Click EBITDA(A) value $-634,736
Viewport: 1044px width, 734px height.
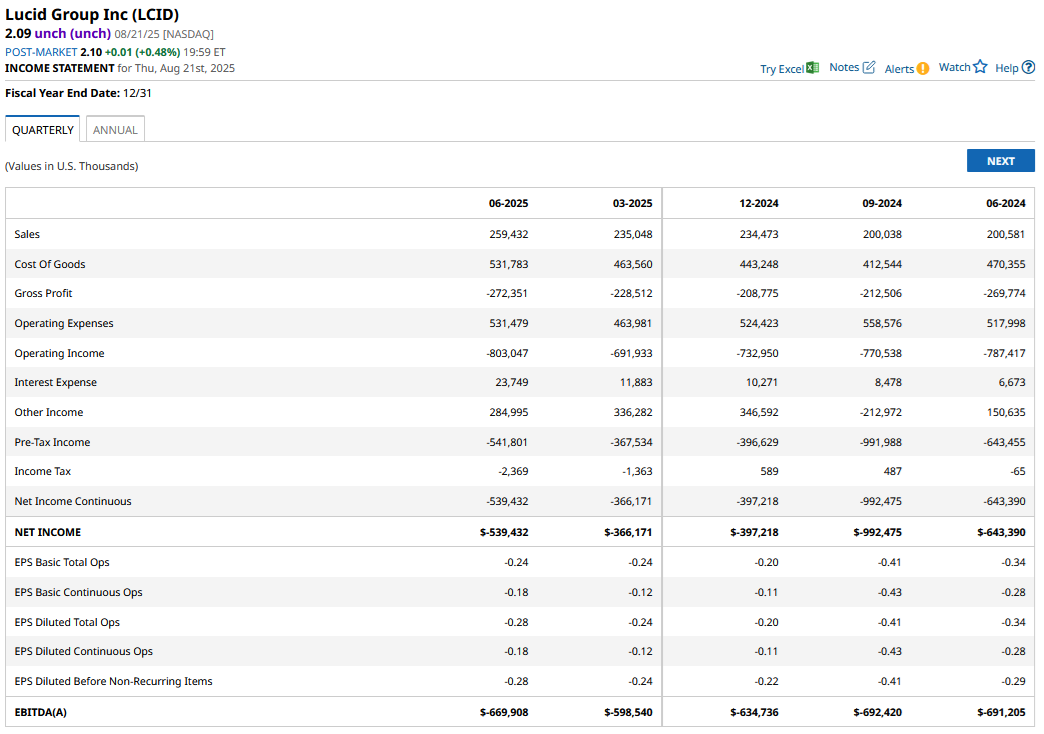tap(754, 712)
